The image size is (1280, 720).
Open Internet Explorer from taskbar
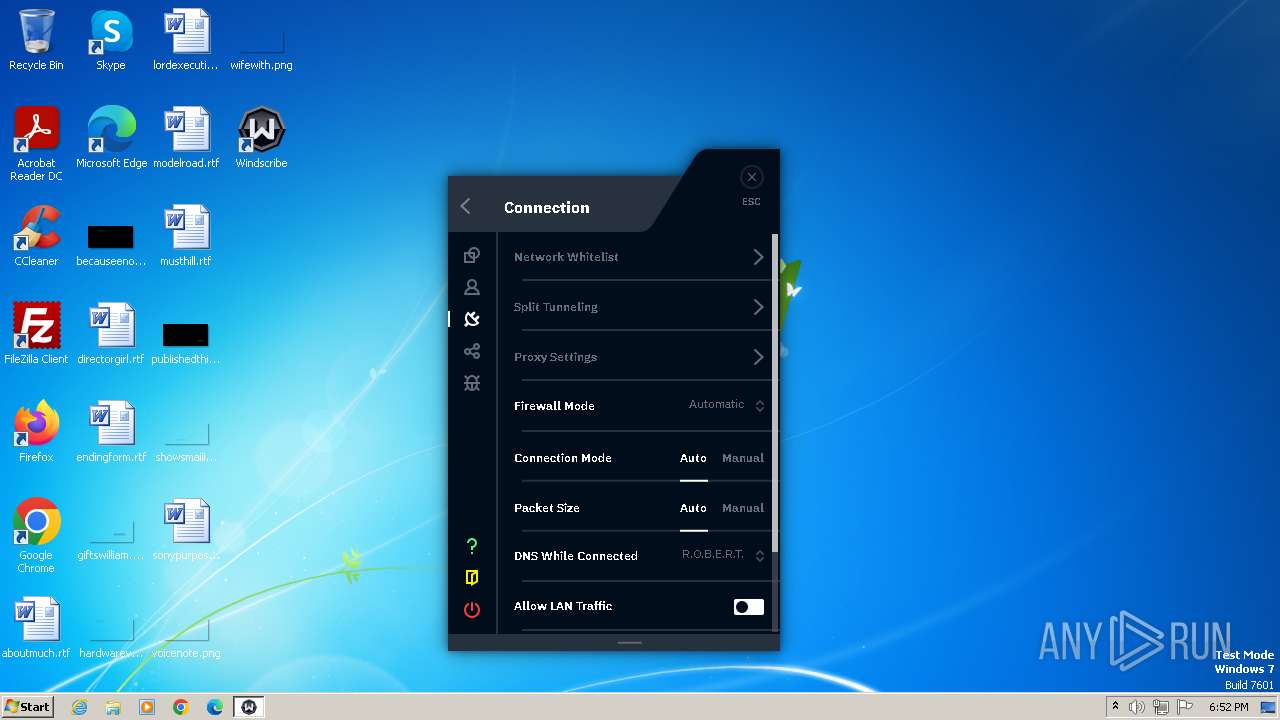tap(79, 707)
